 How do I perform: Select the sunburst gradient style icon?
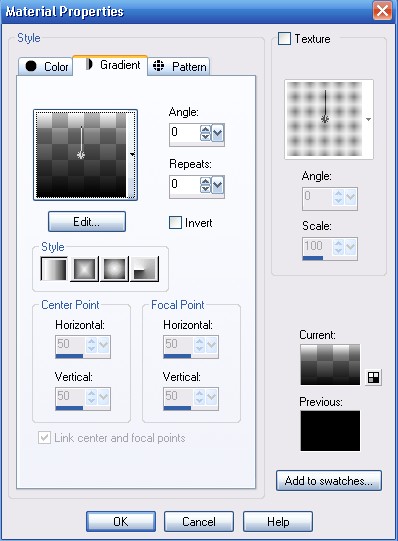[x=114, y=268]
